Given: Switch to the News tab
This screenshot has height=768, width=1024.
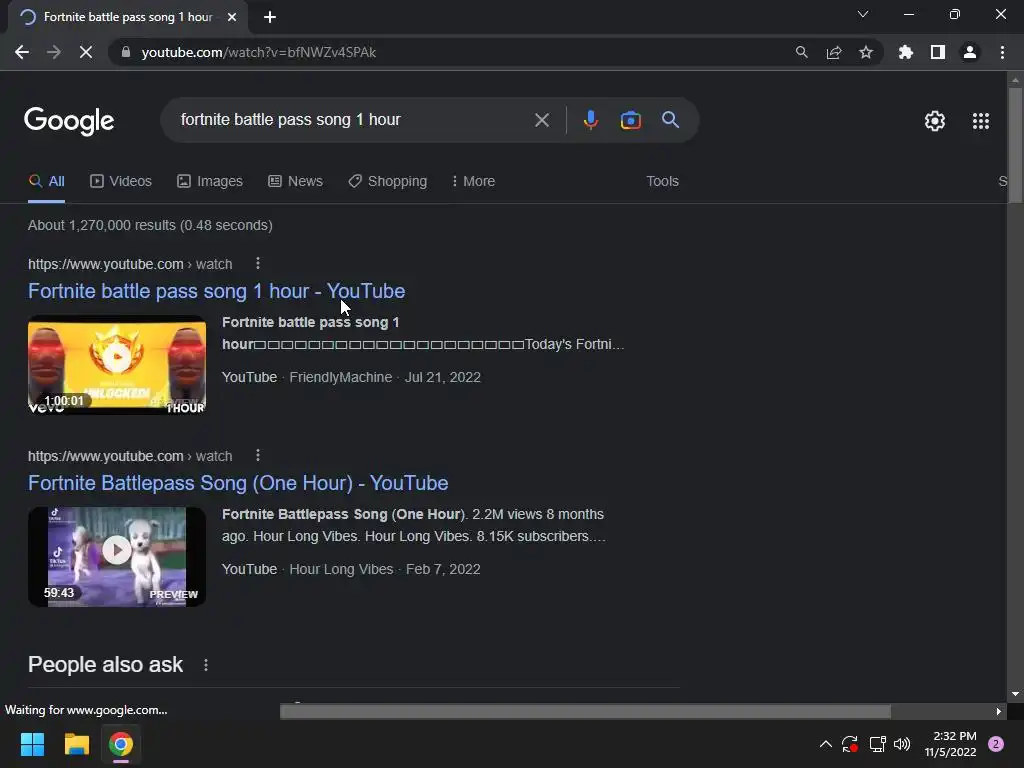Looking at the screenshot, I should click(295, 182).
